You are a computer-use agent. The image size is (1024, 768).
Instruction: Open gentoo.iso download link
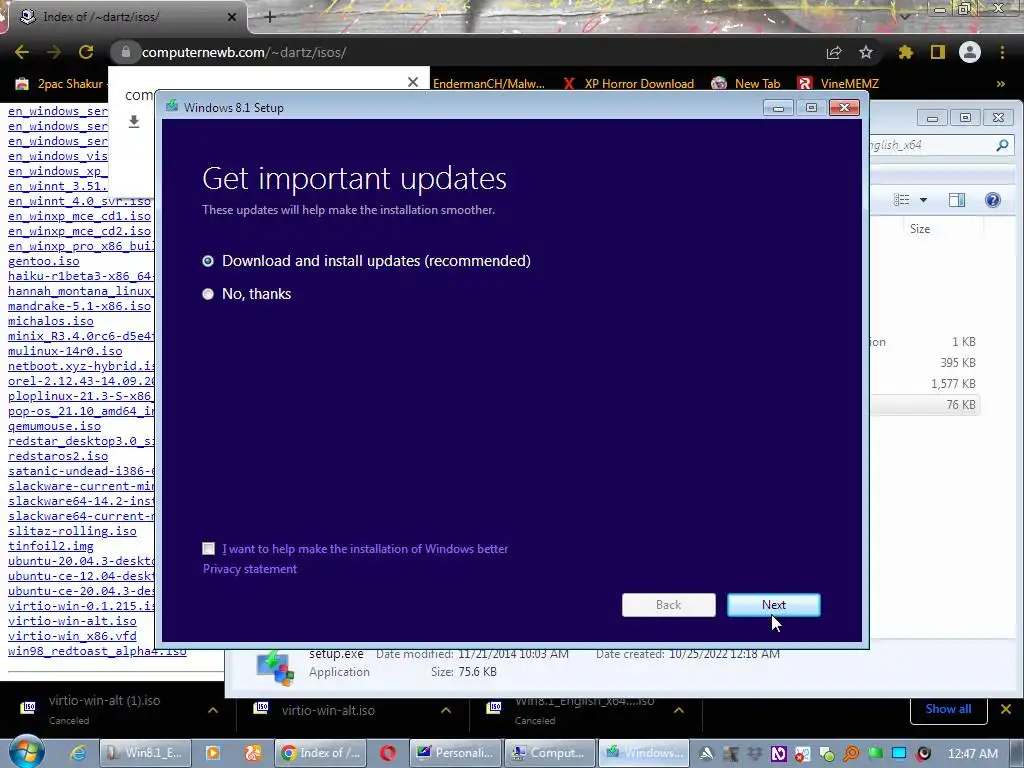coord(44,261)
